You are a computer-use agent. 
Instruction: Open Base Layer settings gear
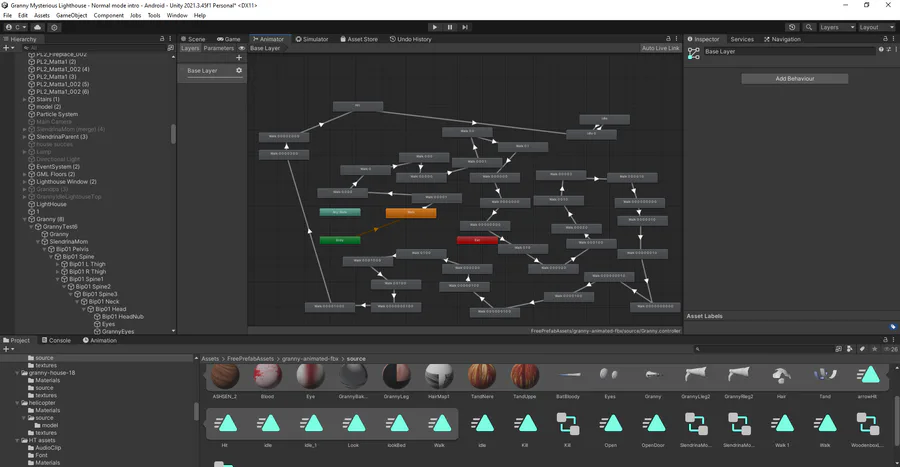[239, 71]
